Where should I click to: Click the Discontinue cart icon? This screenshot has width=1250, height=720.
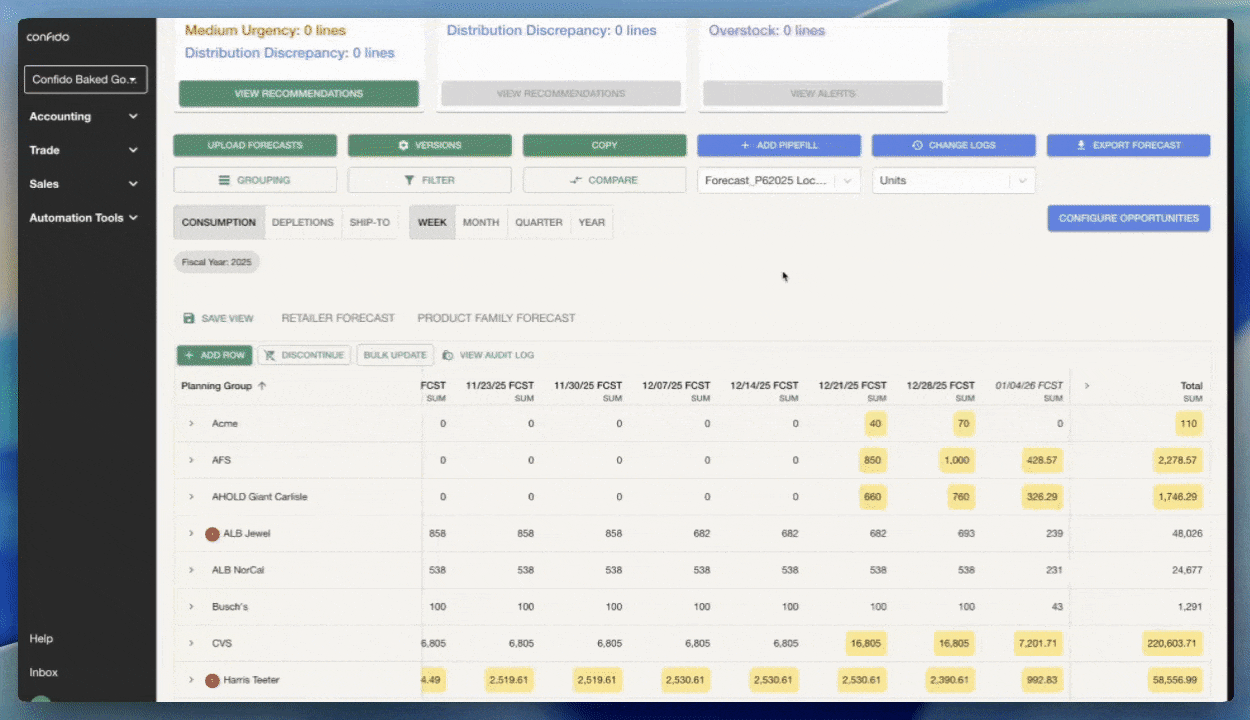coord(270,355)
